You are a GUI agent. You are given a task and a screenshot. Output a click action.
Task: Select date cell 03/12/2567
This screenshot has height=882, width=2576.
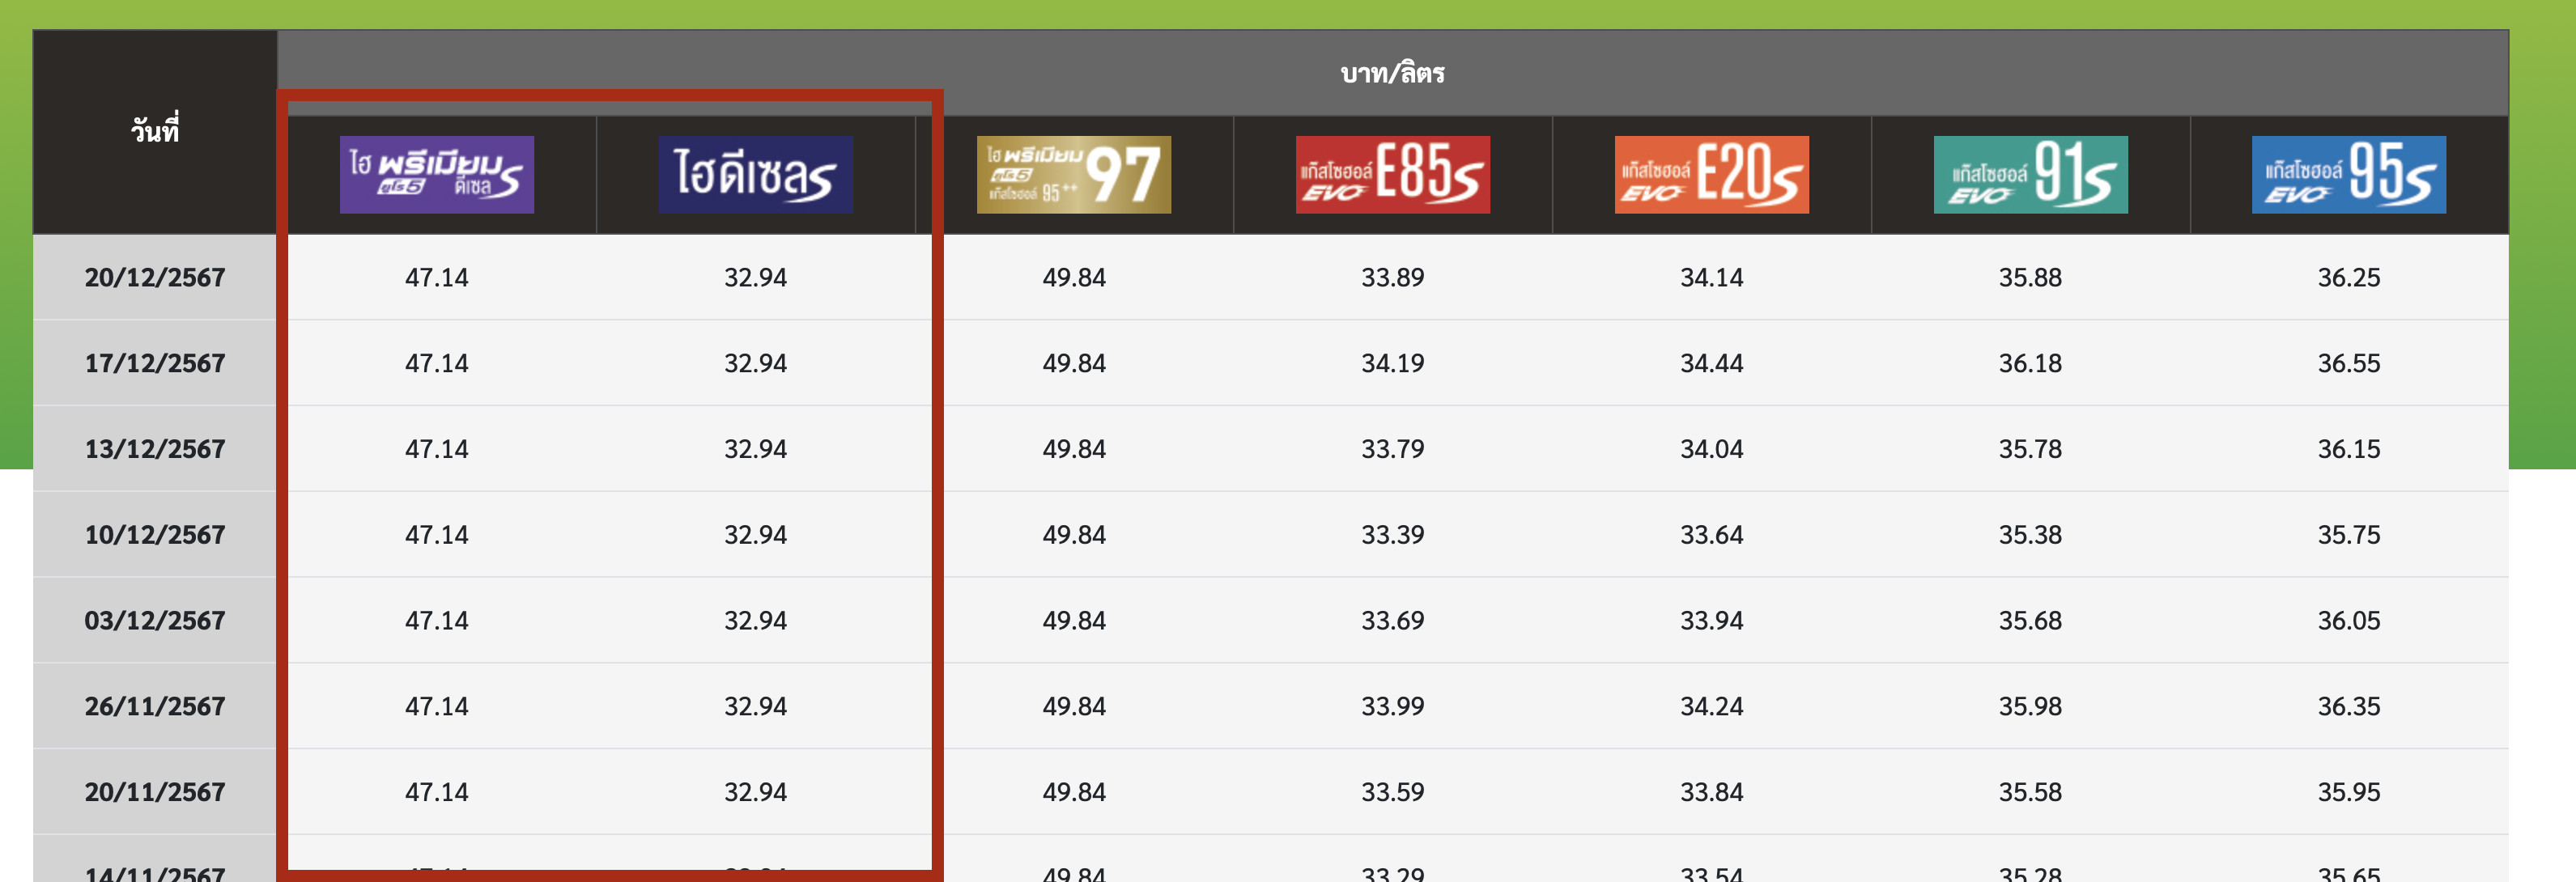click(x=155, y=621)
